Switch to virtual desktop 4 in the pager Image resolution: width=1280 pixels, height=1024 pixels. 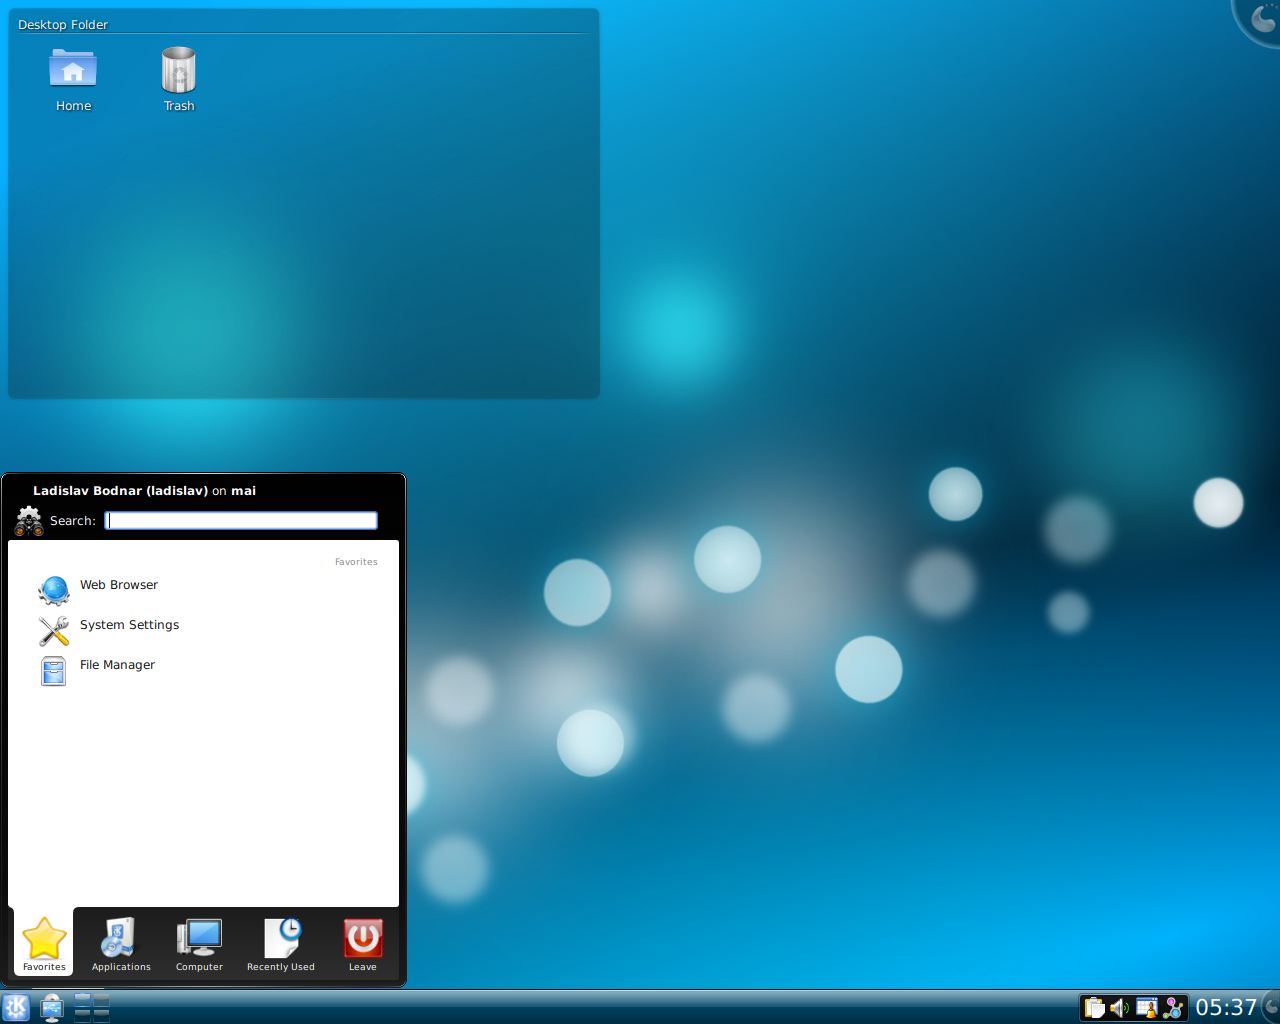tap(101, 1014)
